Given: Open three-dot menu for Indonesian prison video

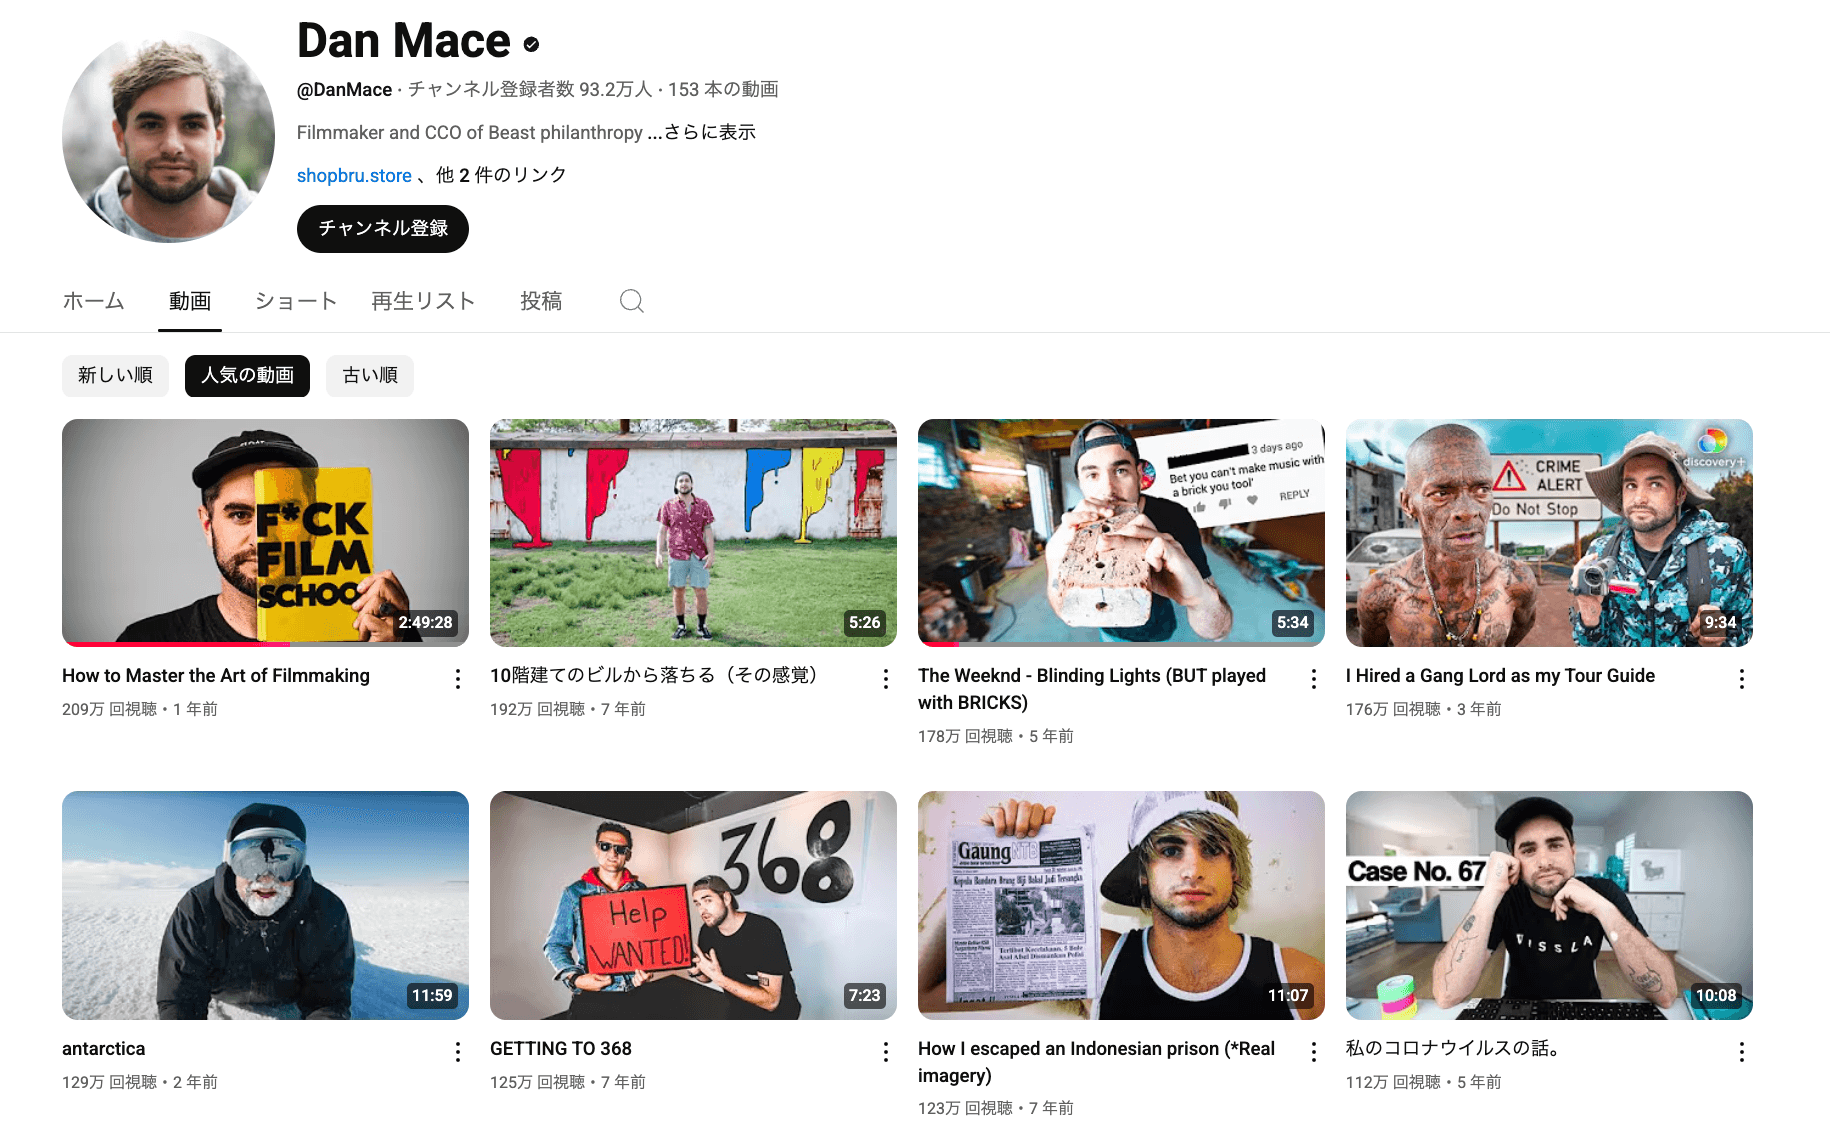Looking at the screenshot, I should tap(1314, 1052).
